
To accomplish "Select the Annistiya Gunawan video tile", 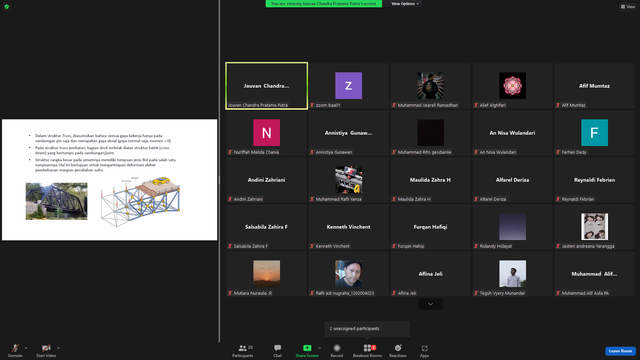I will (348, 133).
